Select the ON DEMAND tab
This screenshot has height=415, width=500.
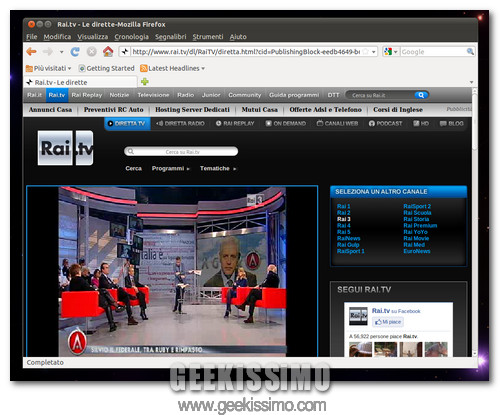[x=286, y=123]
